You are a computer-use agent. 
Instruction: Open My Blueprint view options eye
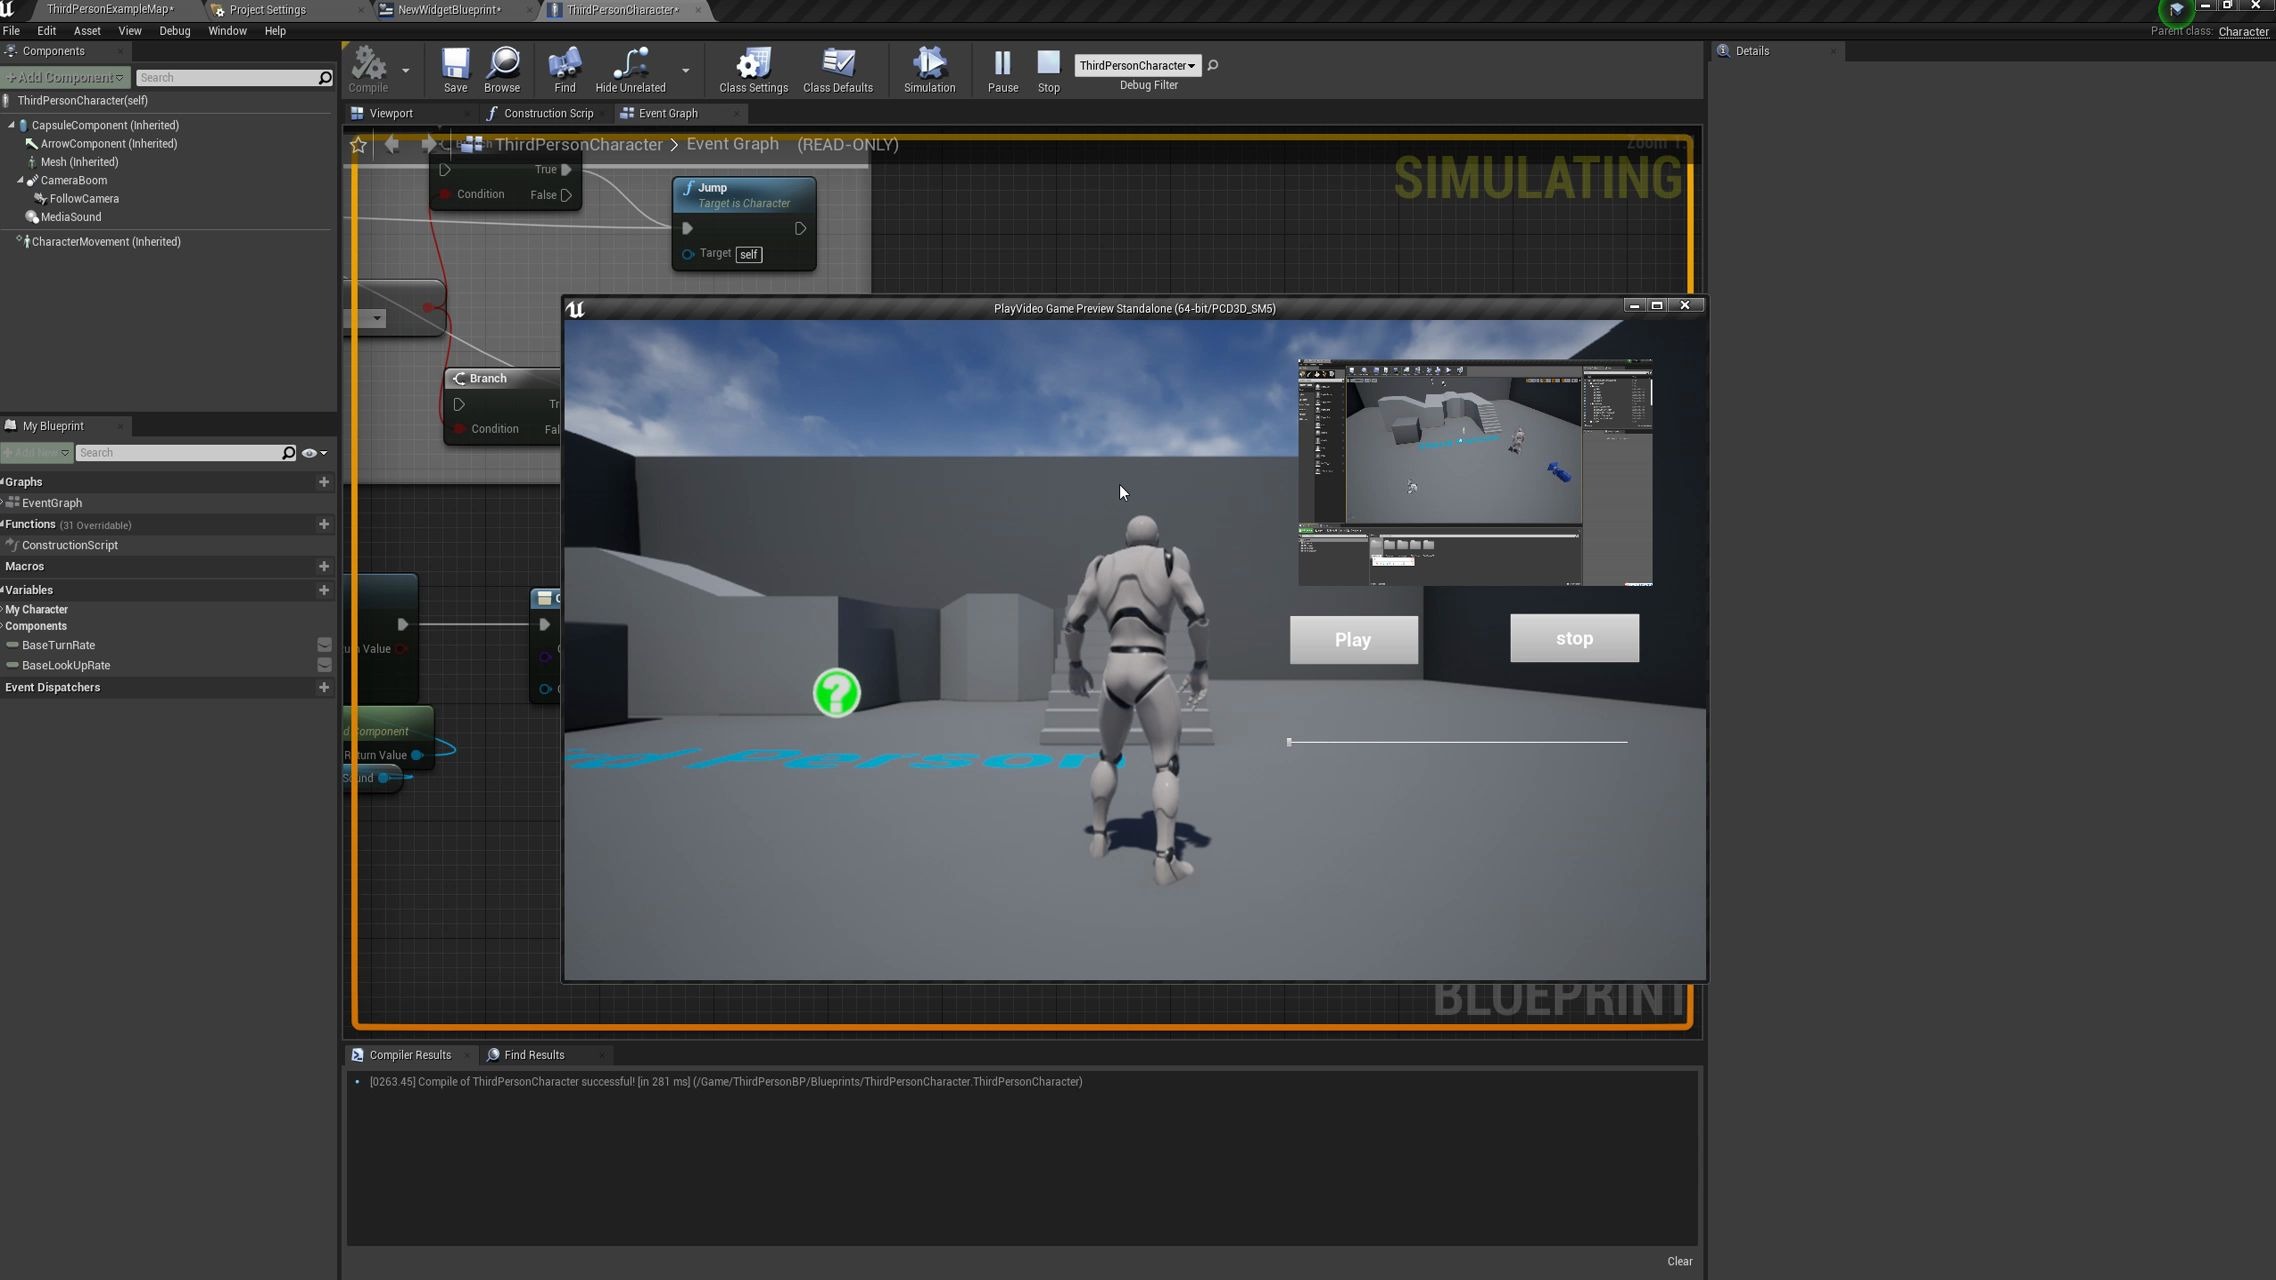tap(314, 453)
